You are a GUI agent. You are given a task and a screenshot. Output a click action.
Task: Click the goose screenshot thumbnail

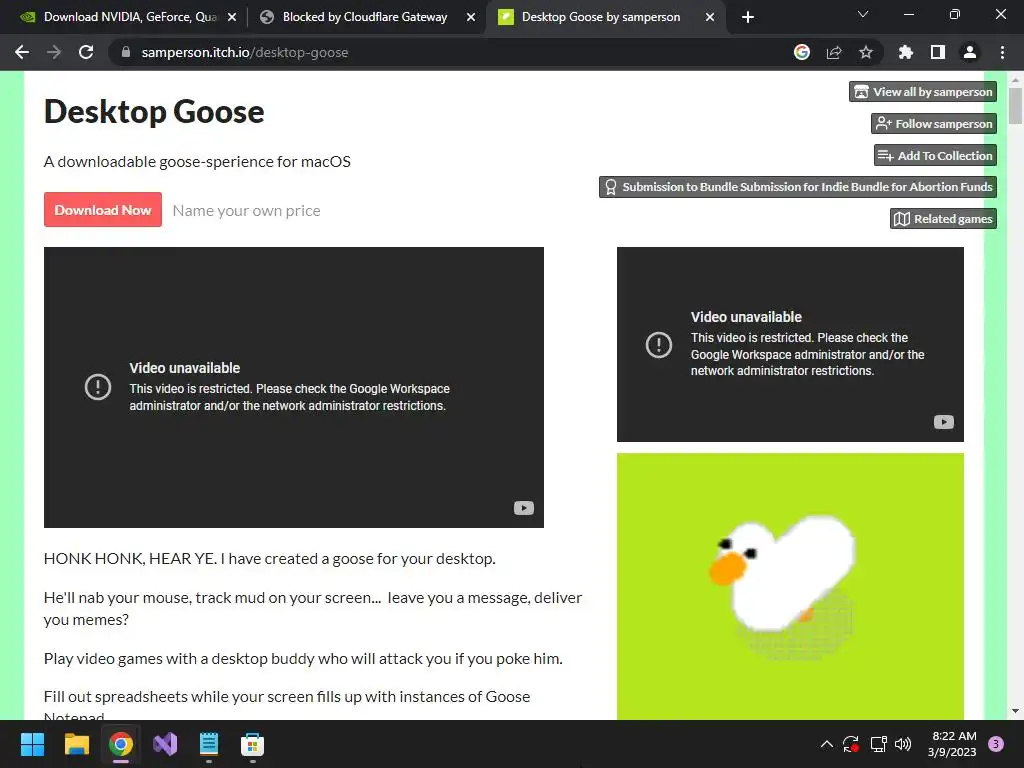(x=790, y=586)
